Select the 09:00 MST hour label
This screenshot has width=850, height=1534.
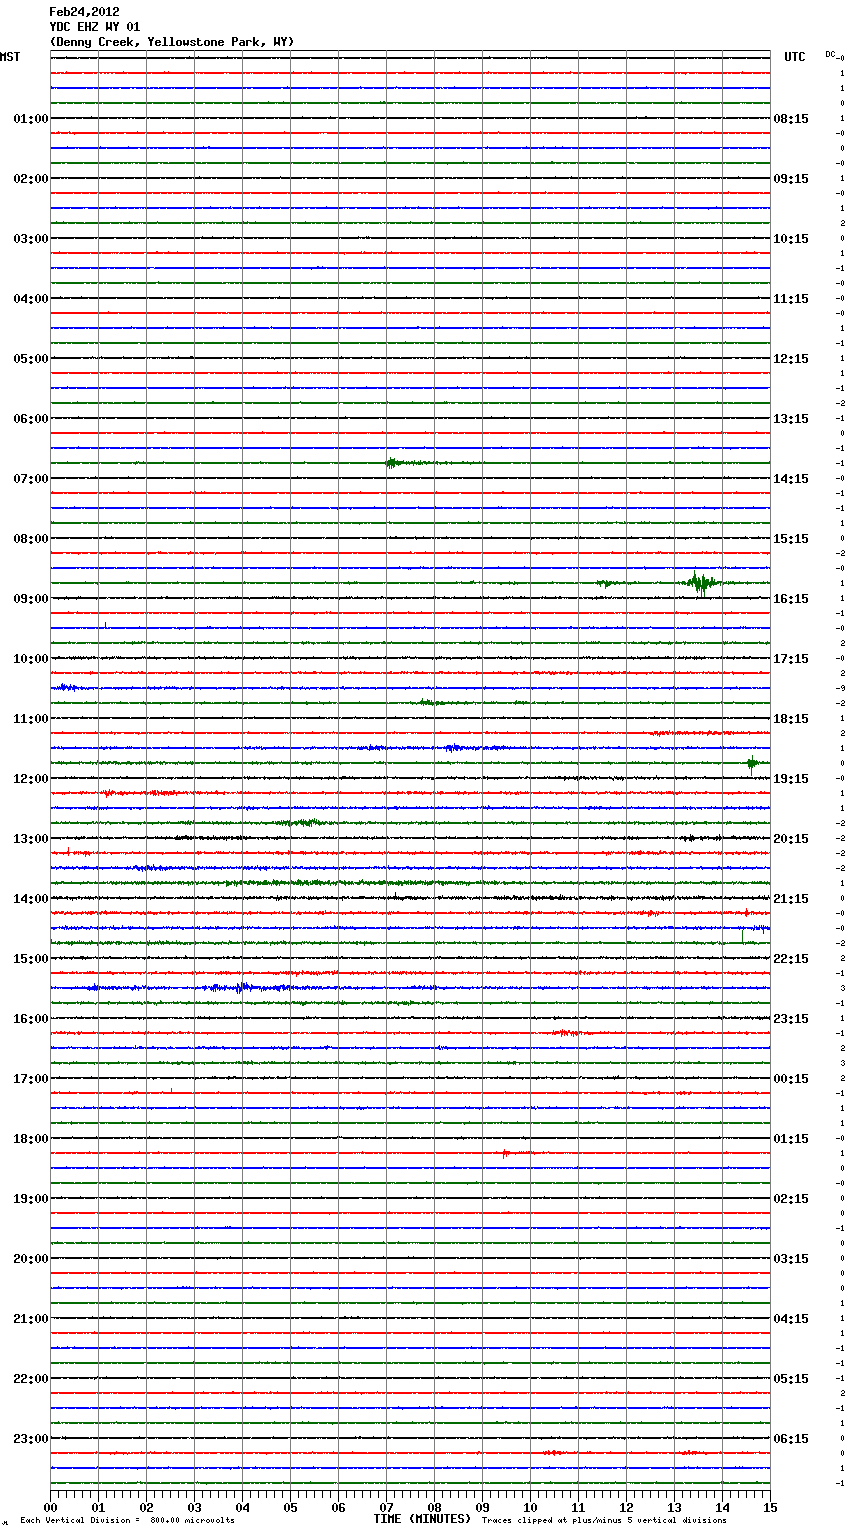pyautogui.click(x=30, y=599)
